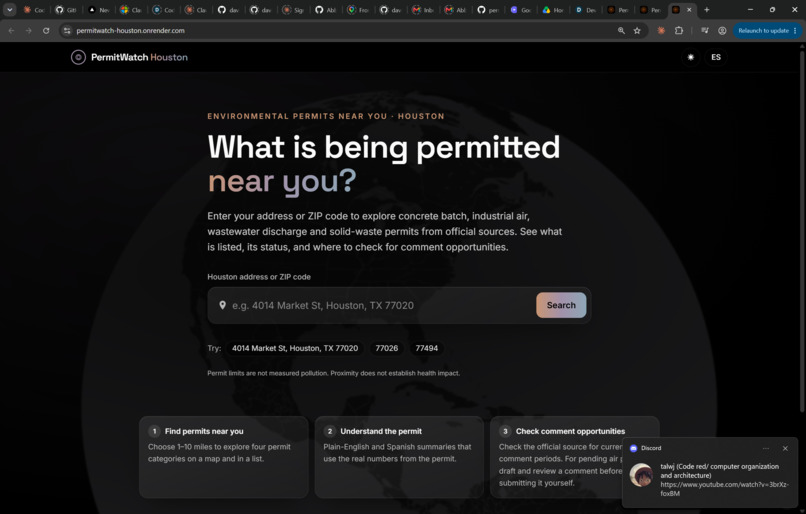The image size is (806, 514).
Task: Bookmark this page with star icon
Action: pyautogui.click(x=637, y=31)
